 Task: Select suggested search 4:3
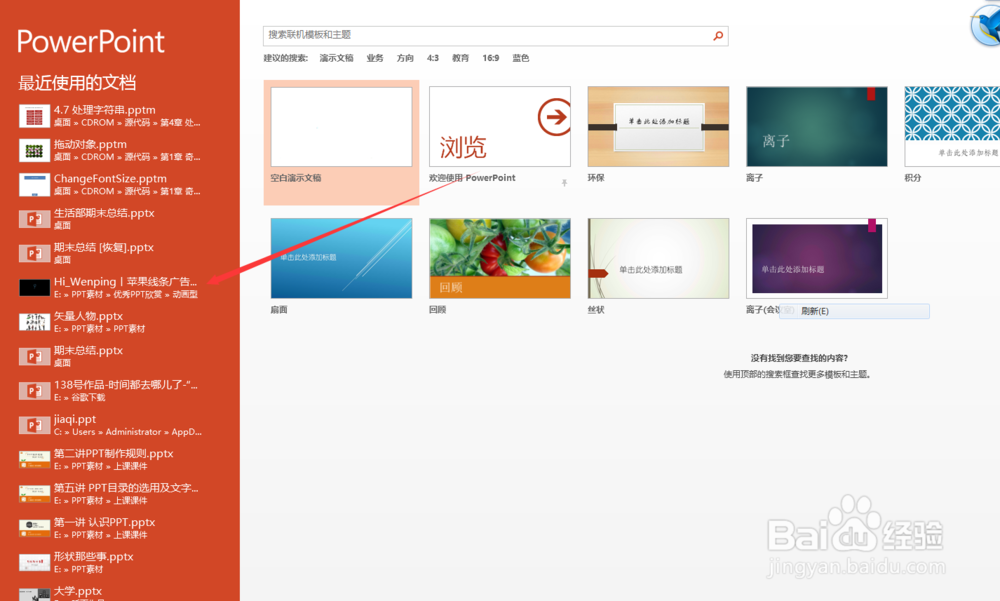433,58
